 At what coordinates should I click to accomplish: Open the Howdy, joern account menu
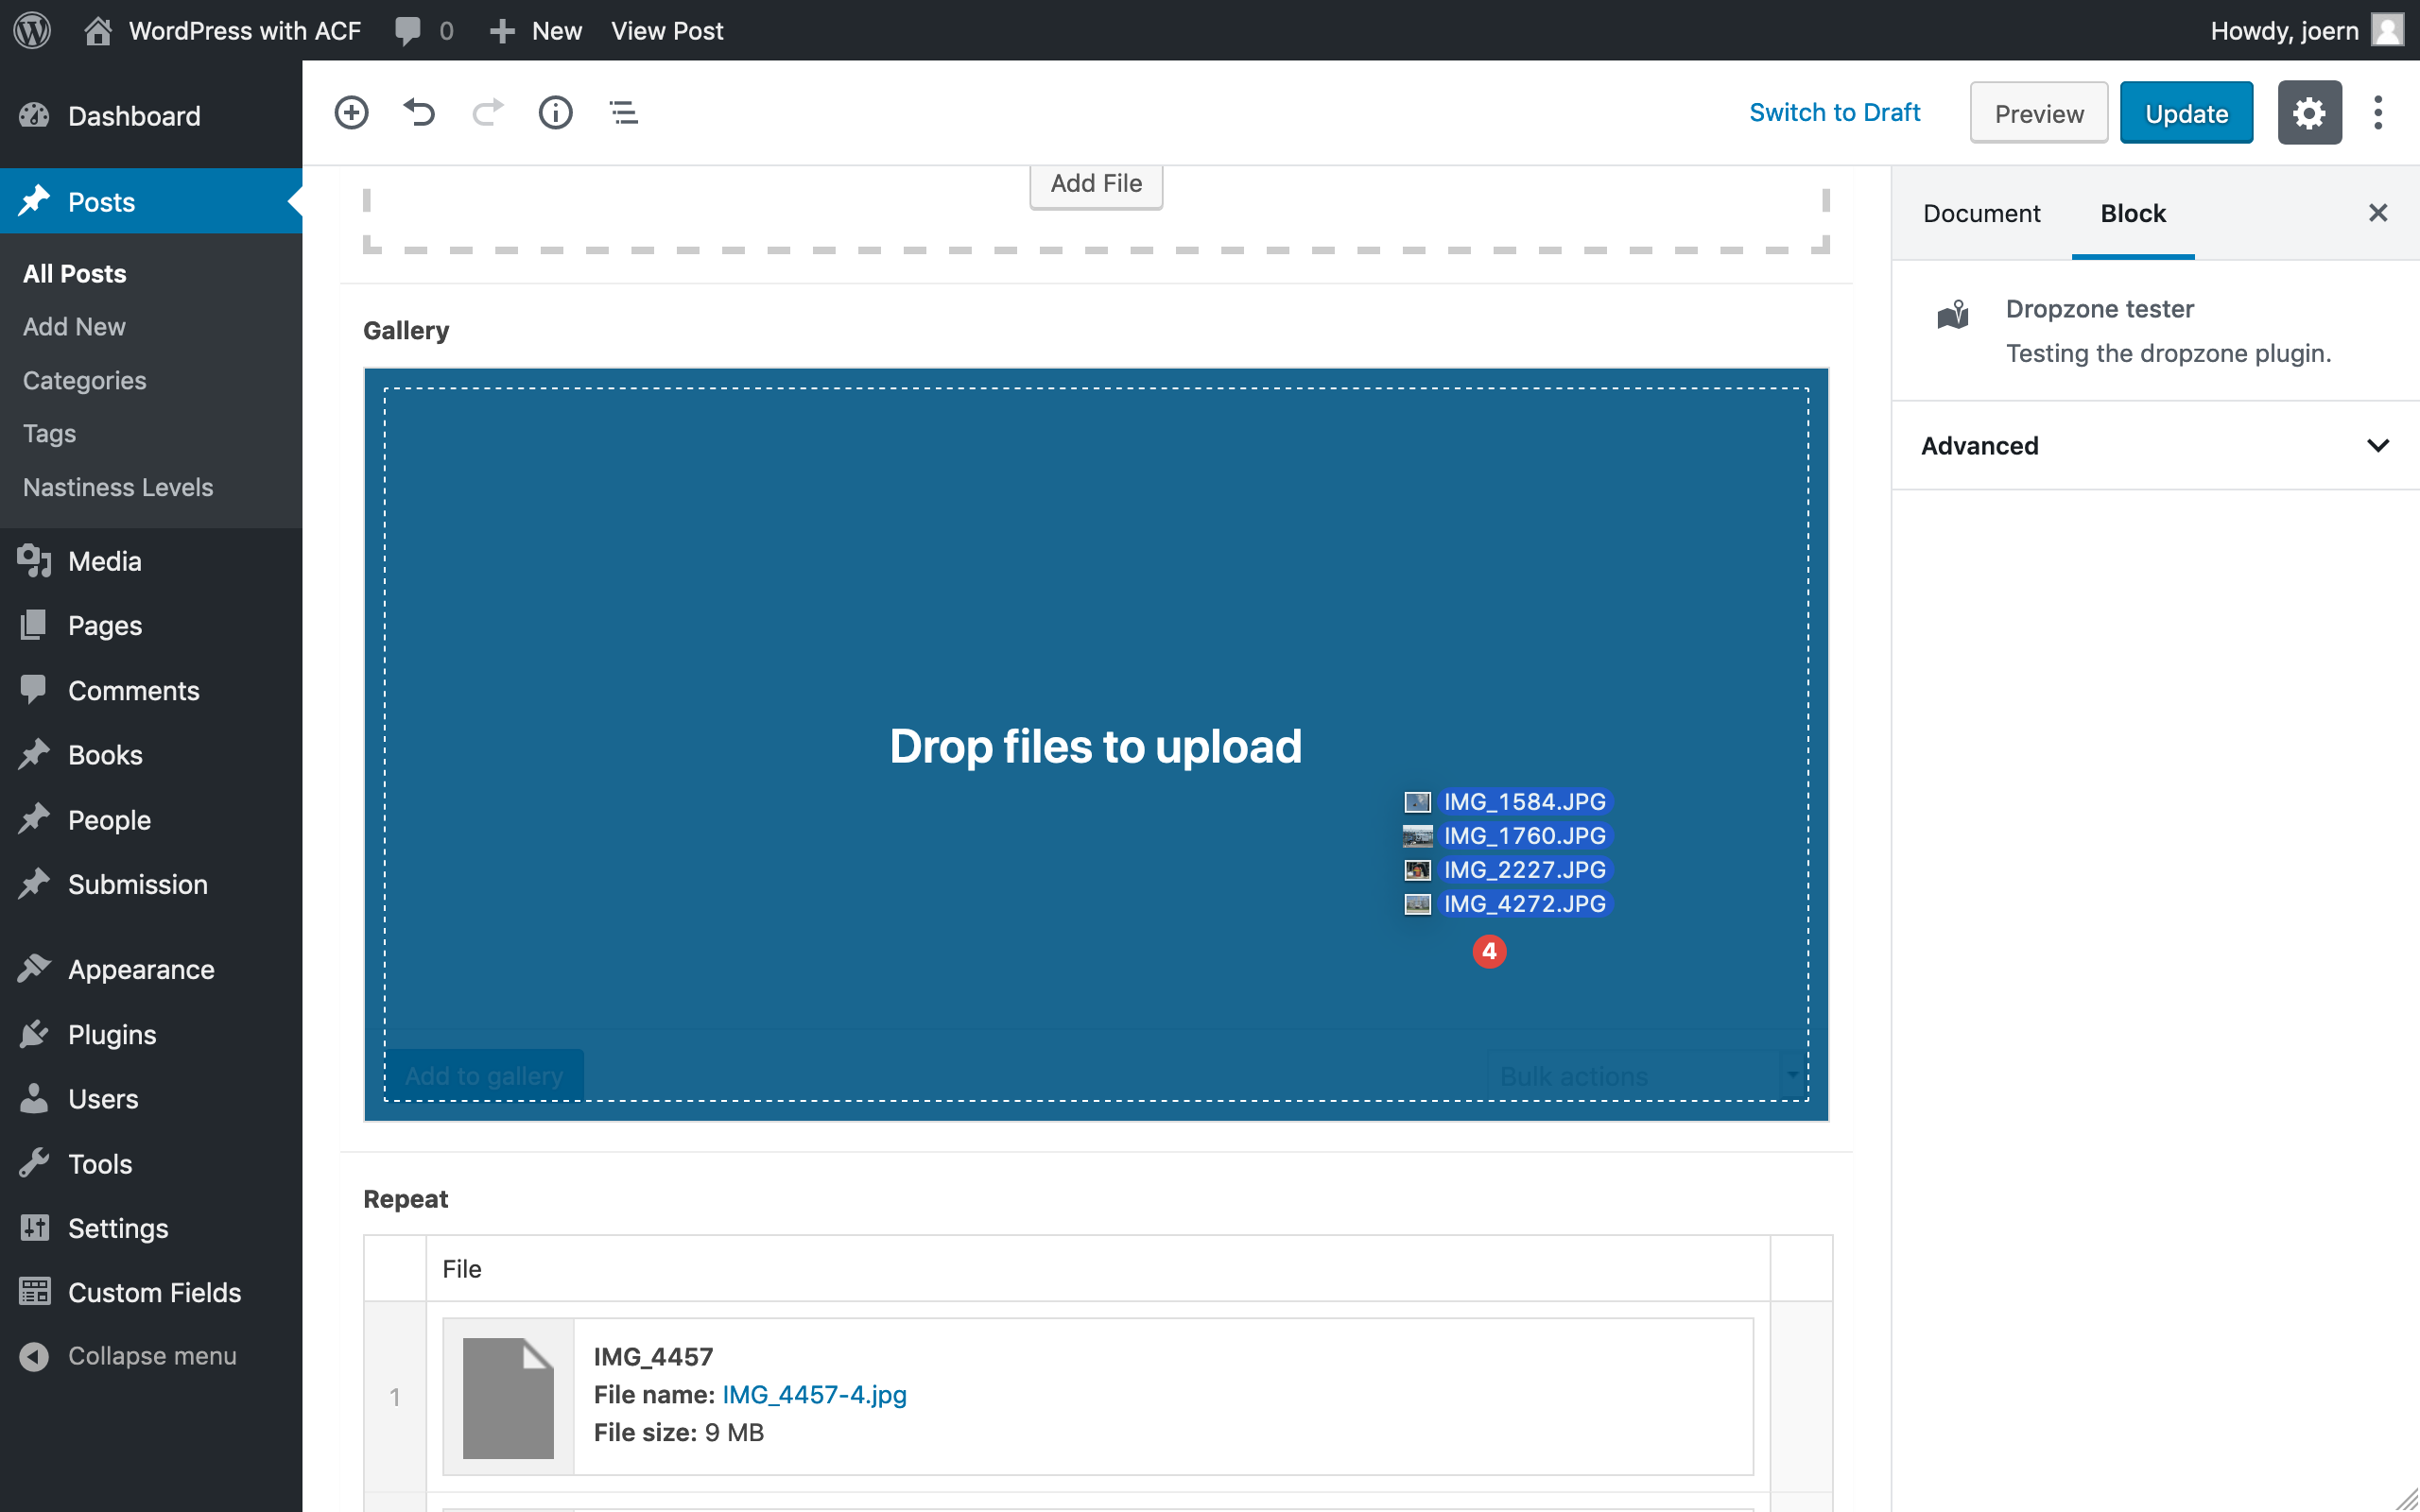point(2306,31)
